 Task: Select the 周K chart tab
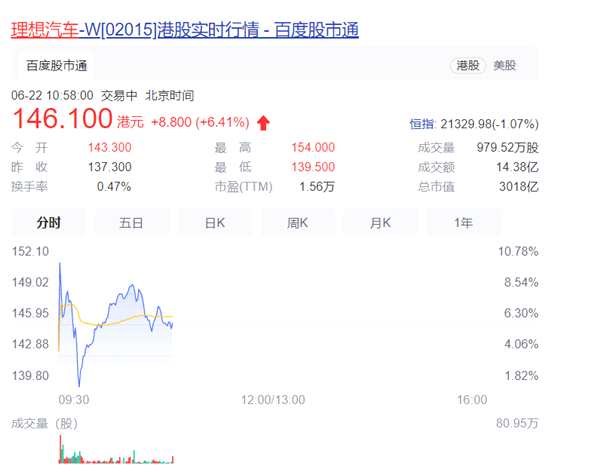pos(298,222)
